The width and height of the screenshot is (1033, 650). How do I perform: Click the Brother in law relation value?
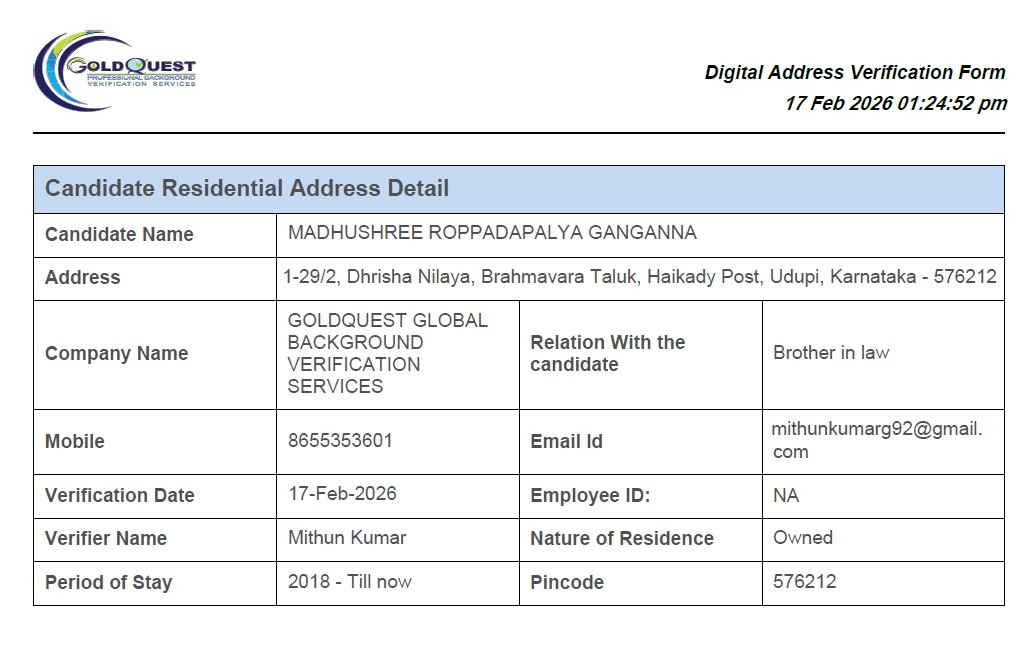(x=831, y=352)
